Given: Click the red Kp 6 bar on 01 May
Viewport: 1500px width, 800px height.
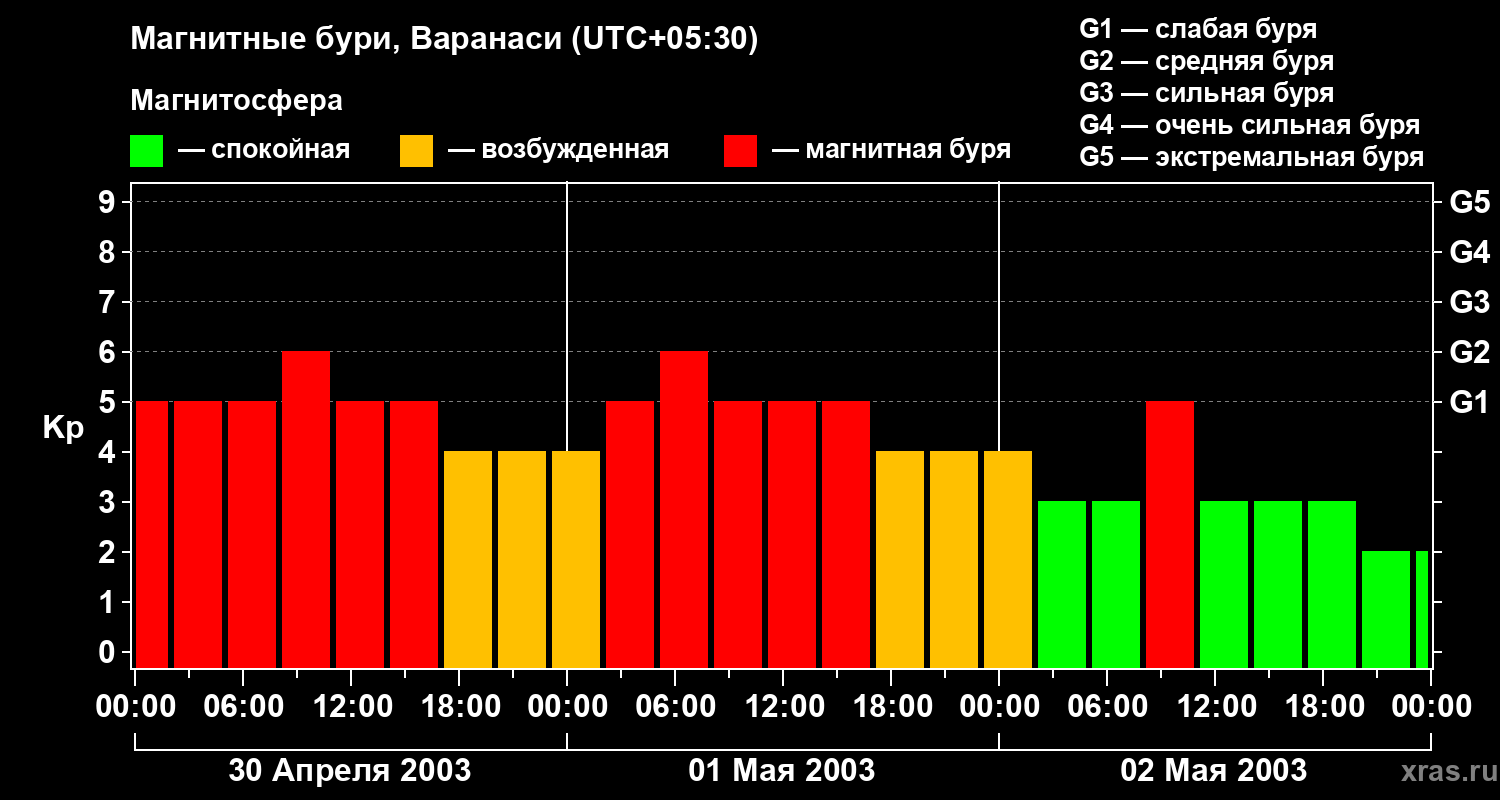Looking at the screenshot, I should point(684,510).
